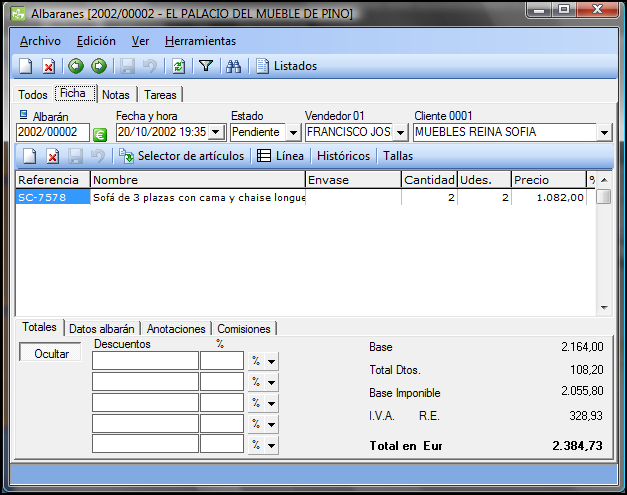Click the New record icon in main toolbar
627x495 pixels.
(x=26, y=66)
